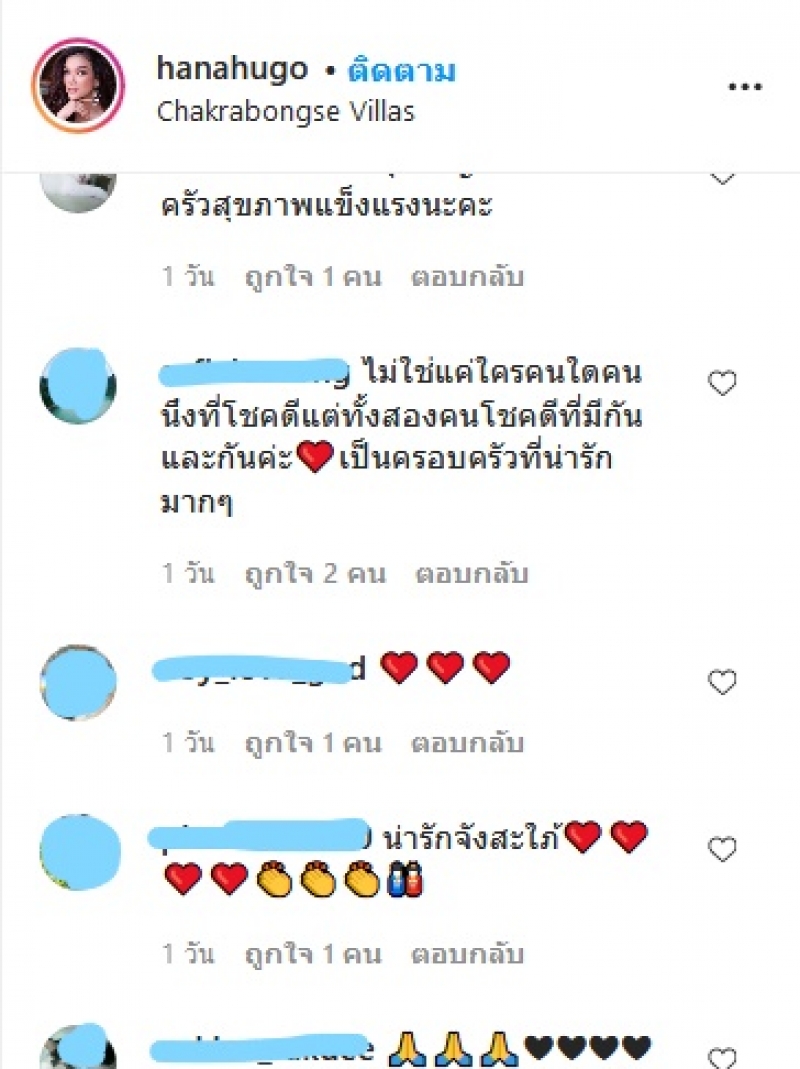Reply to the comment with 2 likes
This screenshot has width=800, height=1069.
(471, 573)
